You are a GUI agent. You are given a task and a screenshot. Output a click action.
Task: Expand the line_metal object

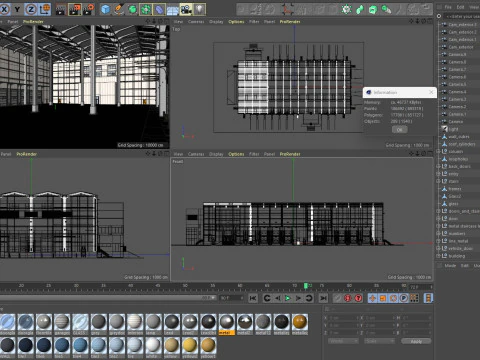click(438, 241)
